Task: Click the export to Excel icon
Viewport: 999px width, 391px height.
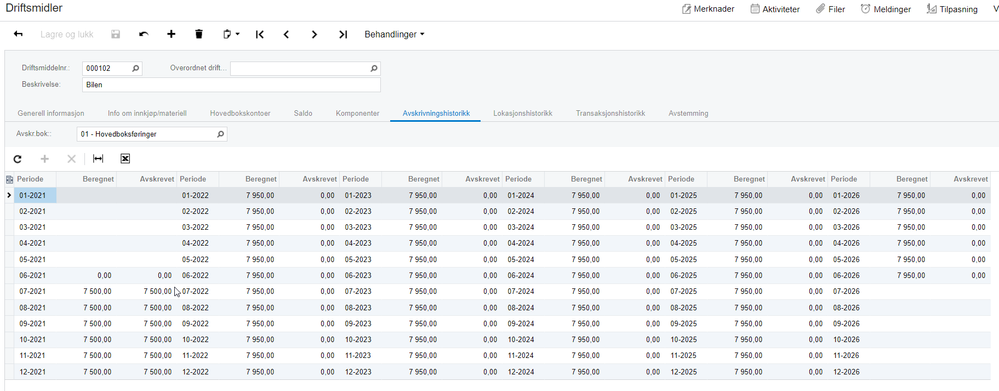Action: click(125, 159)
